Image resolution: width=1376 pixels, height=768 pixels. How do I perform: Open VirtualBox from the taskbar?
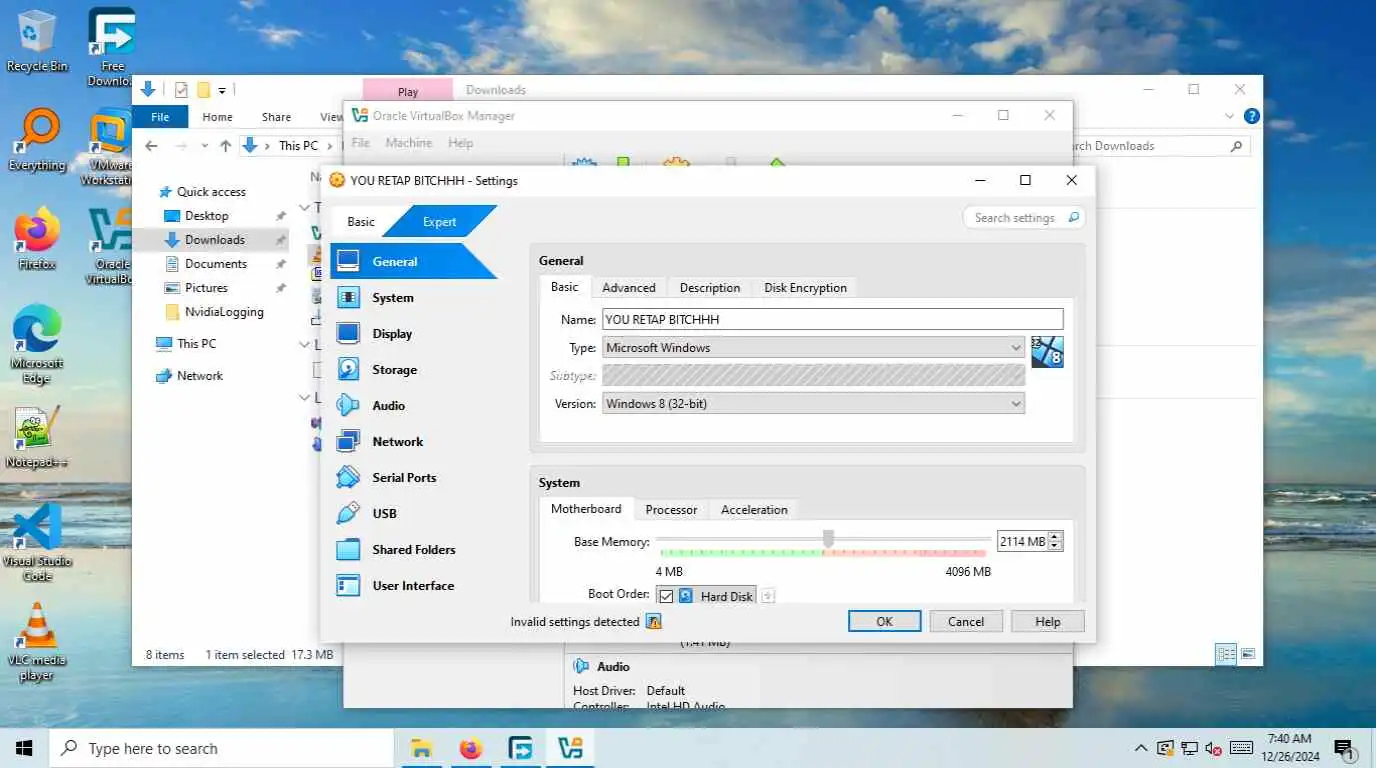570,748
